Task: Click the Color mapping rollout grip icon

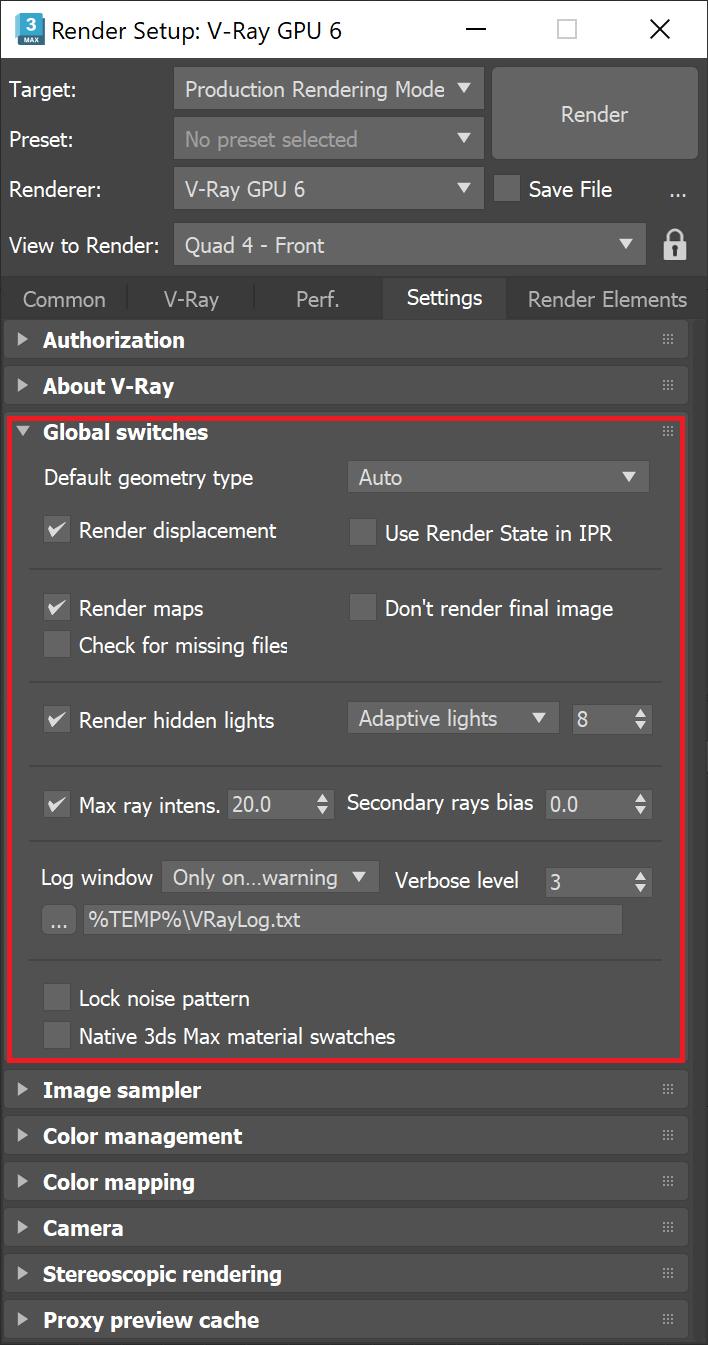Action: point(667,1181)
